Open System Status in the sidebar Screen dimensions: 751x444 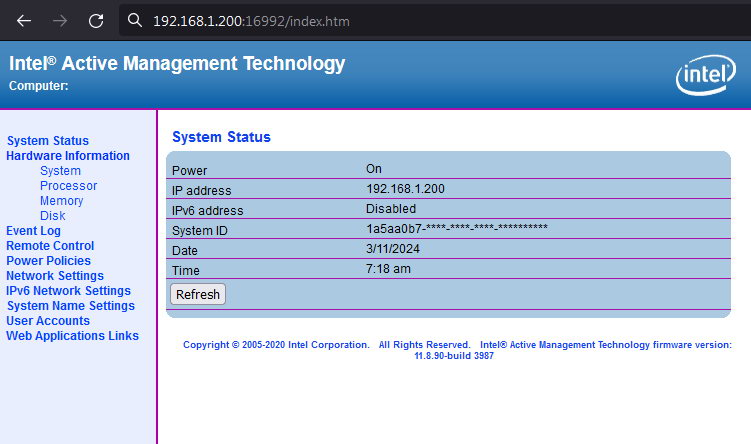click(48, 141)
